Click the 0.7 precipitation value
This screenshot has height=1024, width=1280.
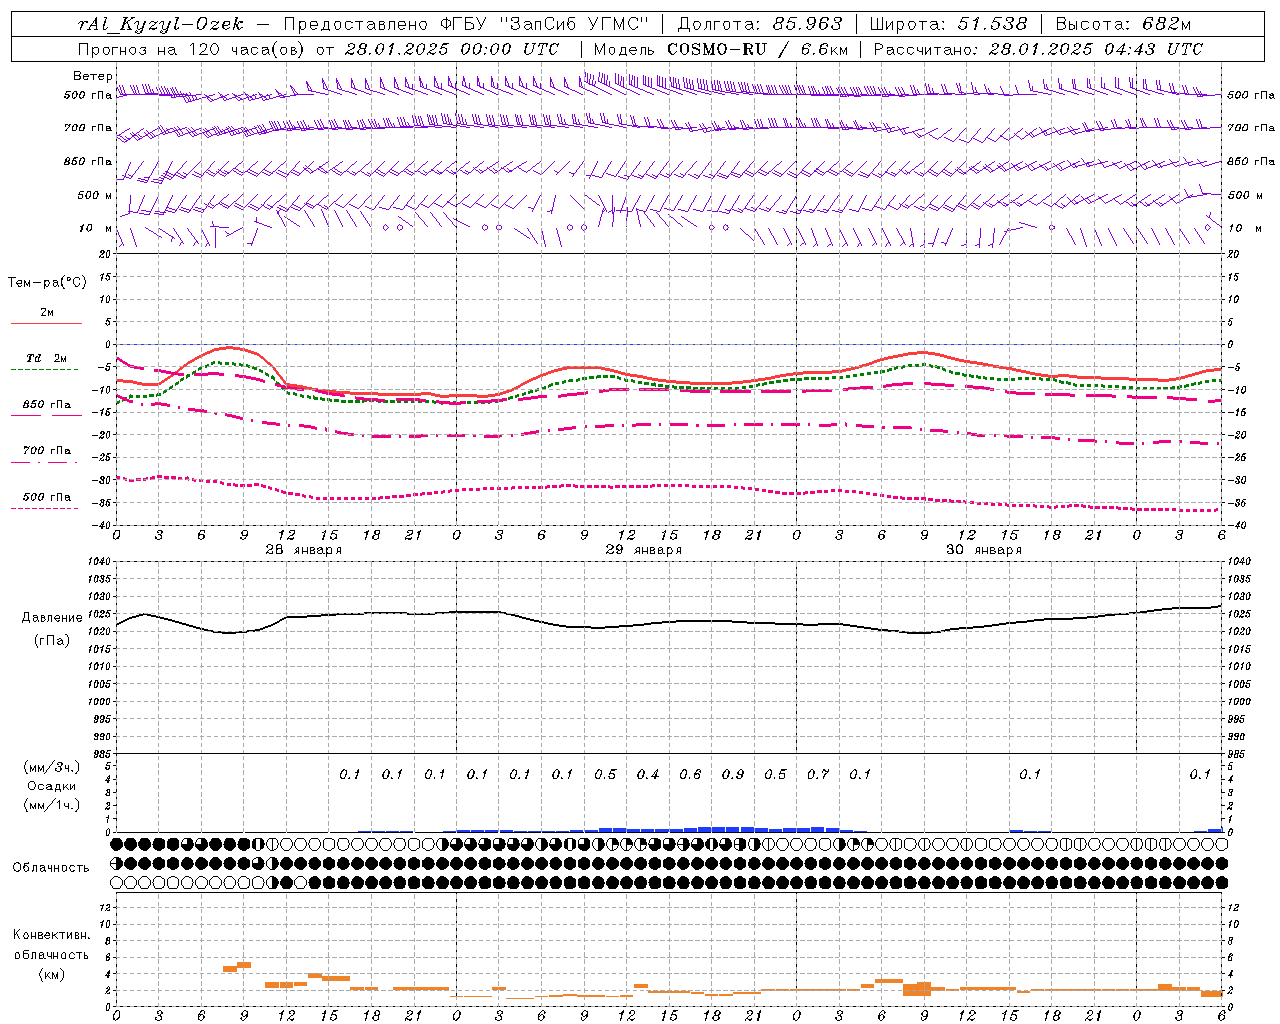point(818,774)
